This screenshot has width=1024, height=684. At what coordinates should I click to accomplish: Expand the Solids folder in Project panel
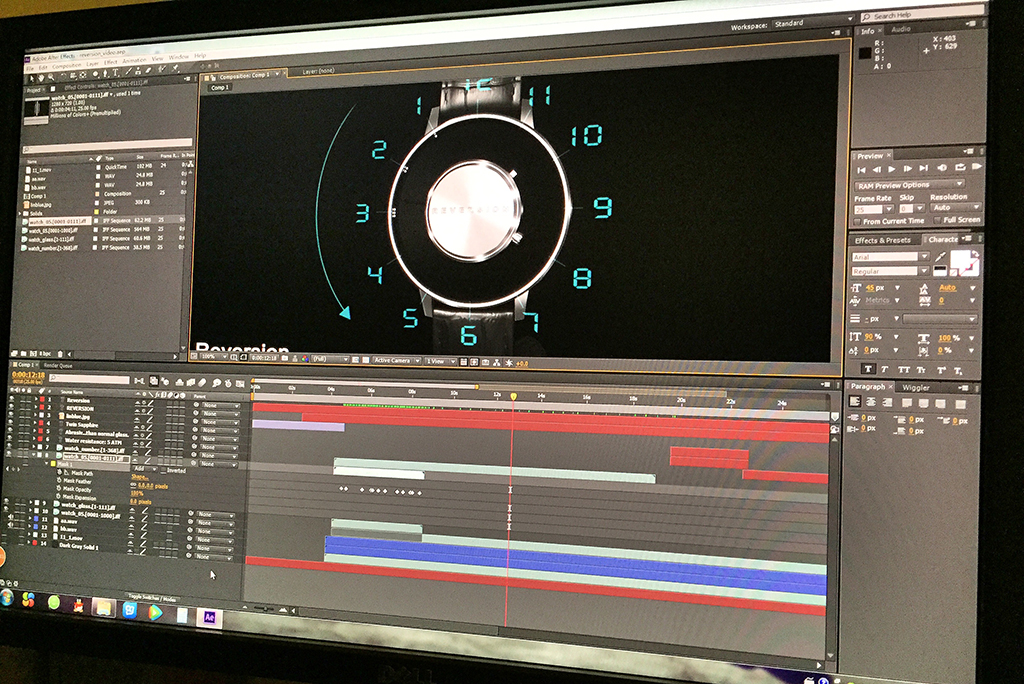coord(22,212)
